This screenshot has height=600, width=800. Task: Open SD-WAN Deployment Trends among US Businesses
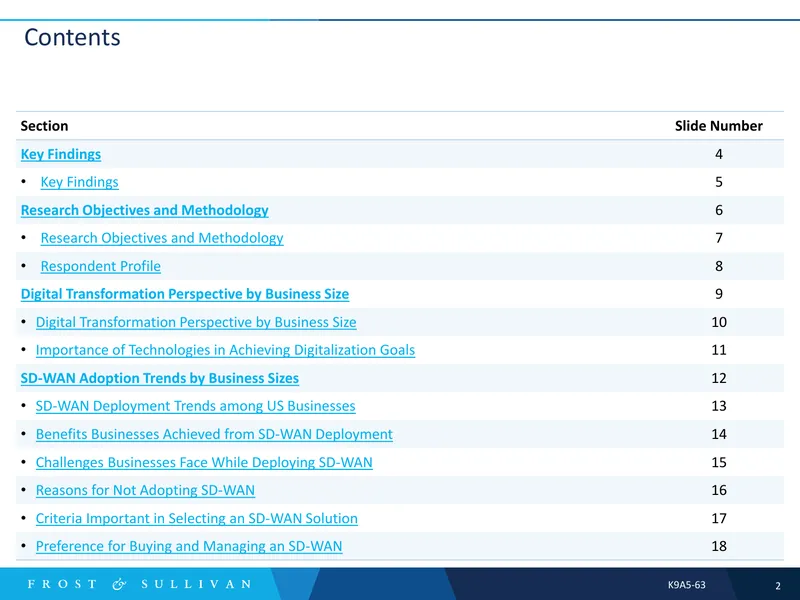click(x=195, y=406)
